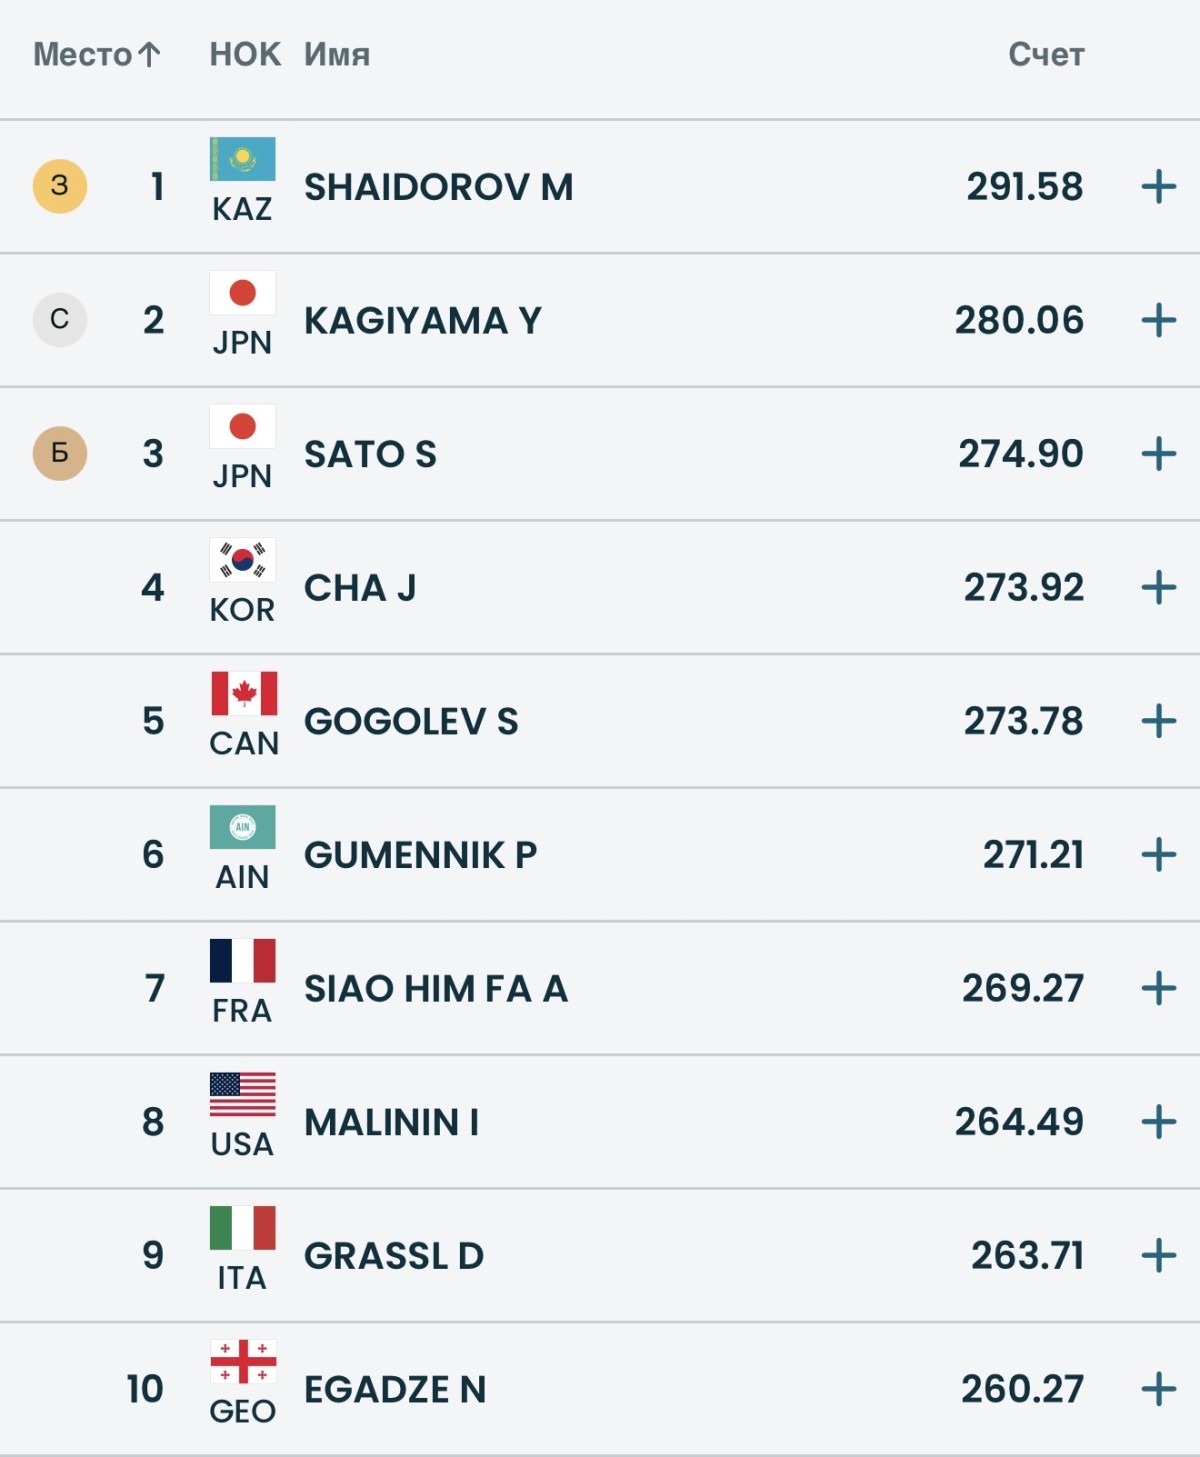Click the bronze medal badge
This screenshot has height=1457, width=1200.
60,453
